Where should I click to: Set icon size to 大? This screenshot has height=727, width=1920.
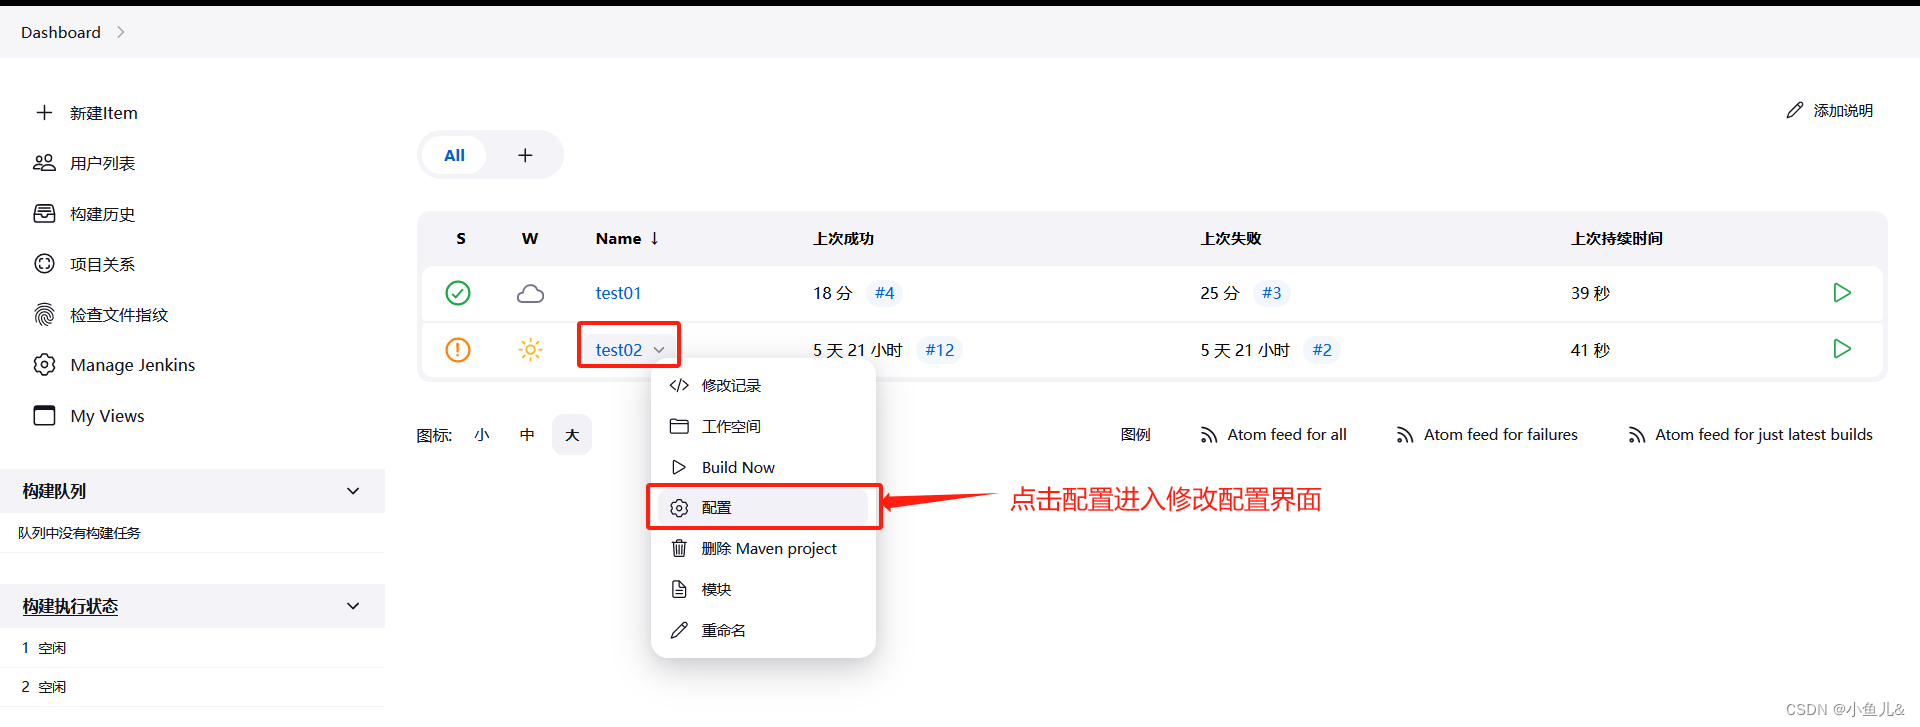pyautogui.click(x=572, y=435)
